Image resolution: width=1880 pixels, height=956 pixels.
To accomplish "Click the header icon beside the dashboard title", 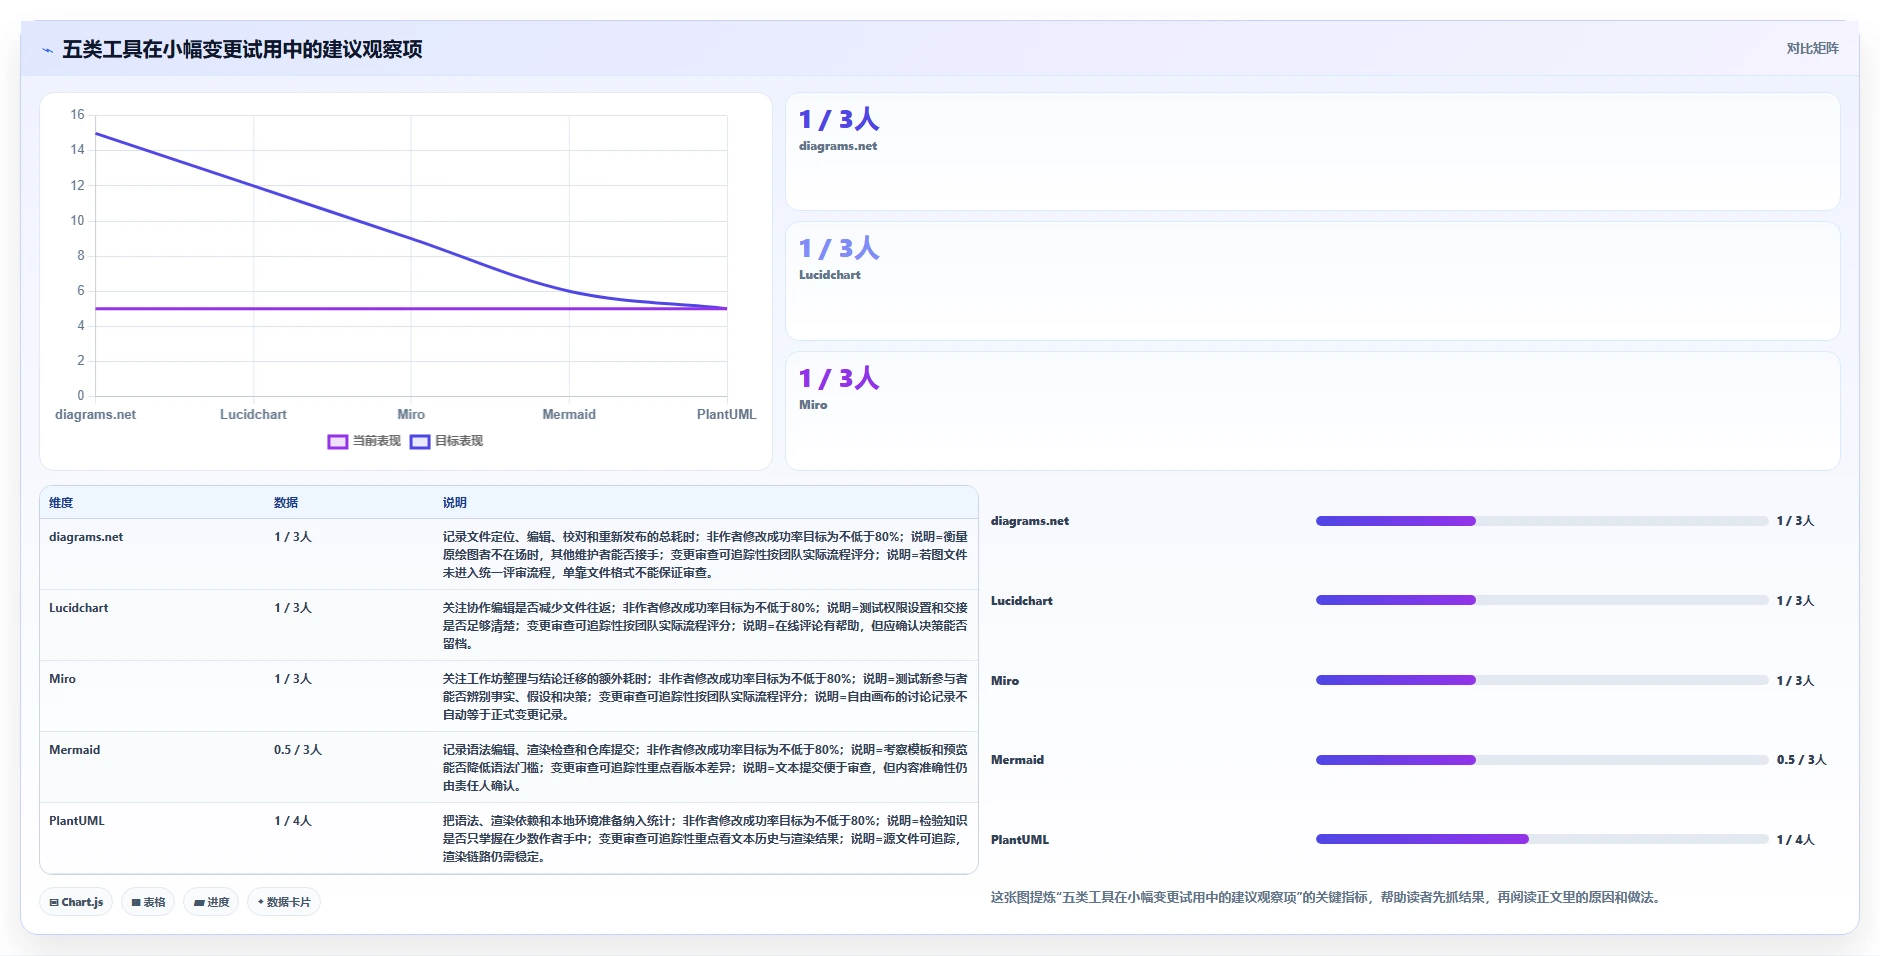I will [47, 50].
